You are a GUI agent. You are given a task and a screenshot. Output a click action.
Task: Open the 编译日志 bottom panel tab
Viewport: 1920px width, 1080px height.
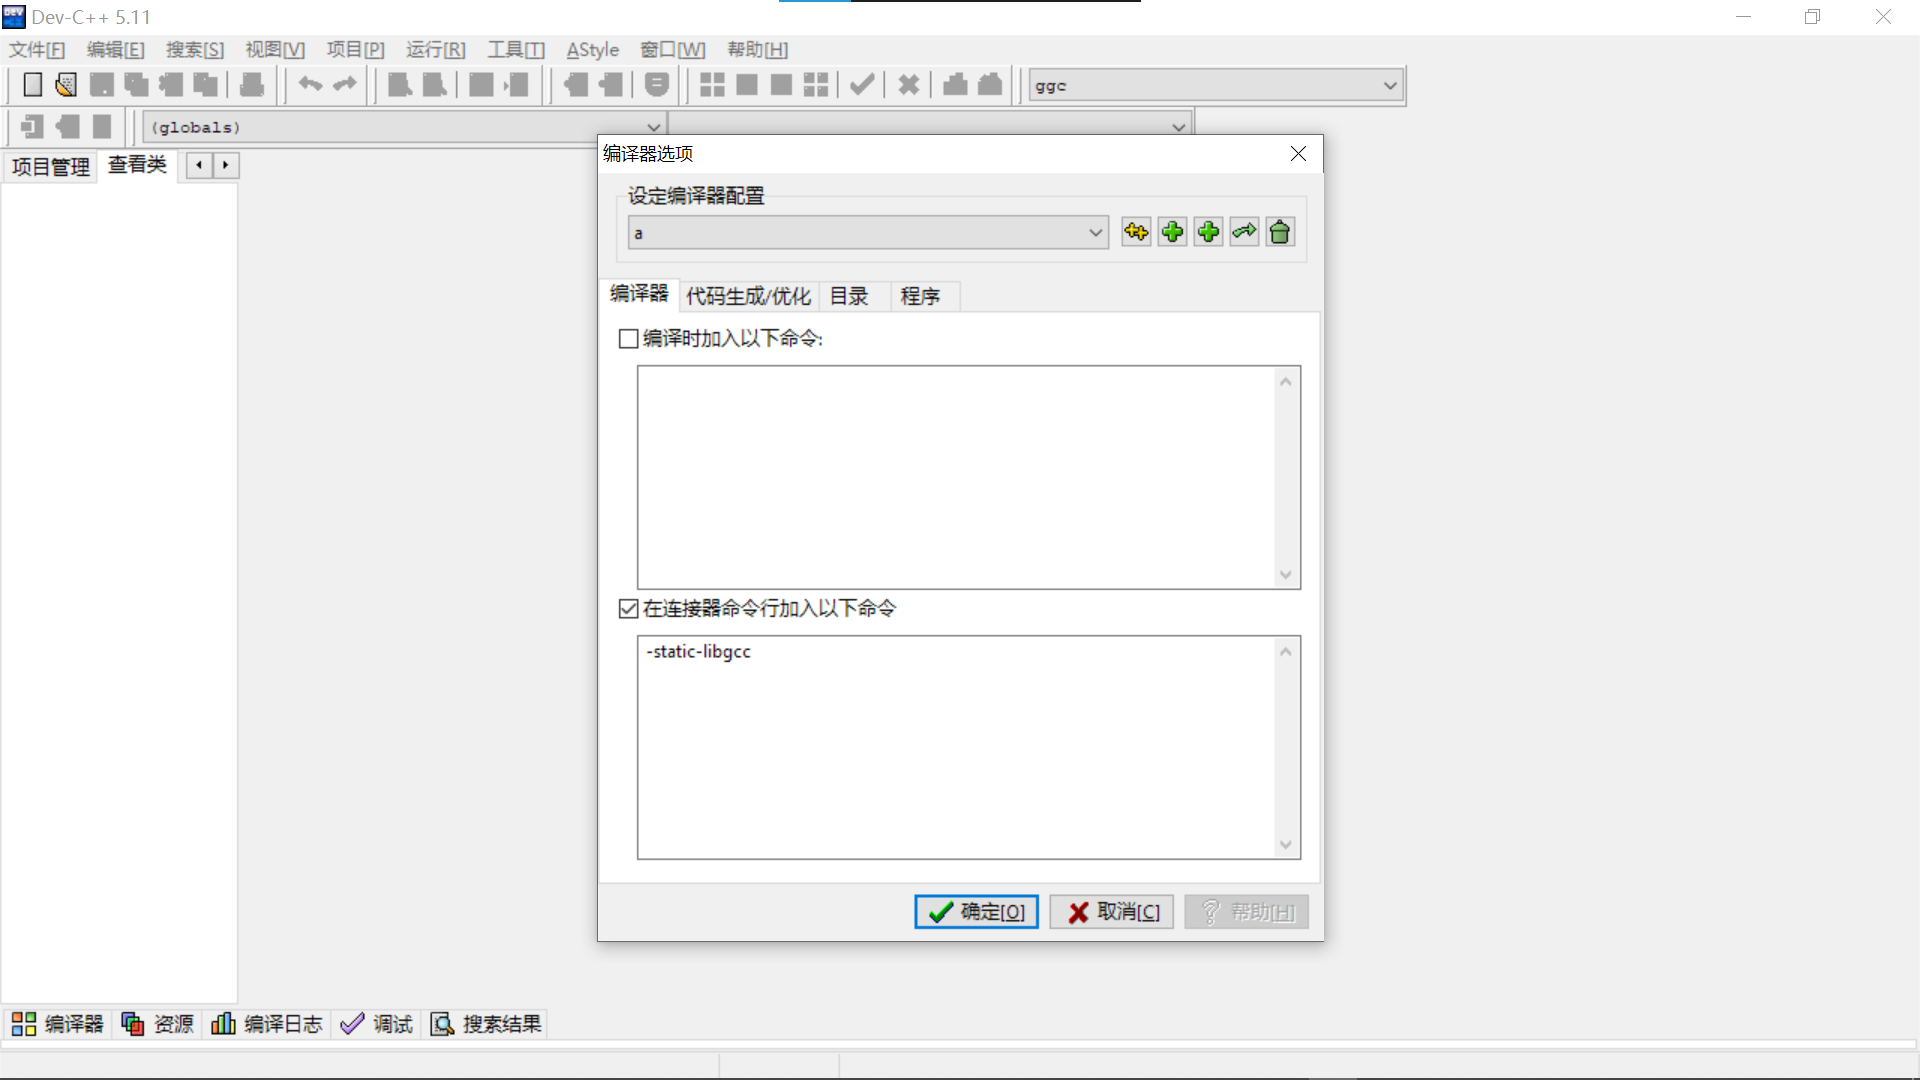click(x=267, y=1024)
